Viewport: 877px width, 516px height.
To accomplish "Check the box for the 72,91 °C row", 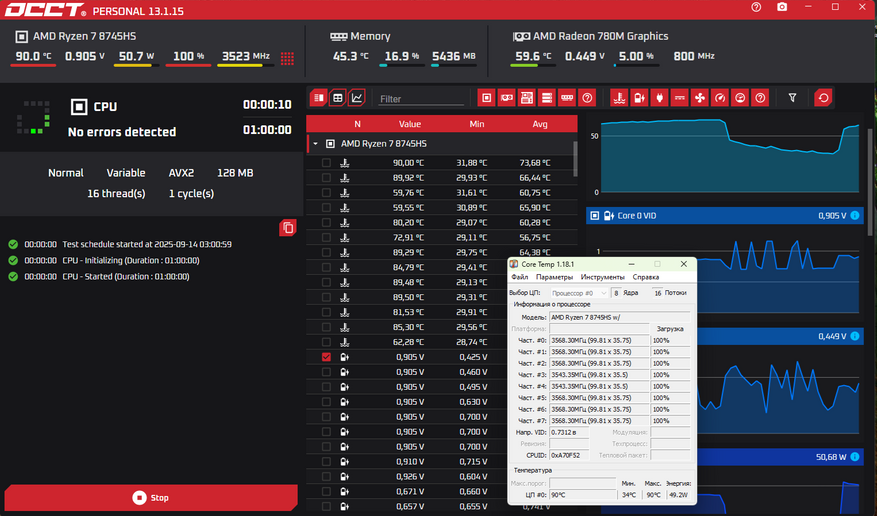I will (326, 237).
